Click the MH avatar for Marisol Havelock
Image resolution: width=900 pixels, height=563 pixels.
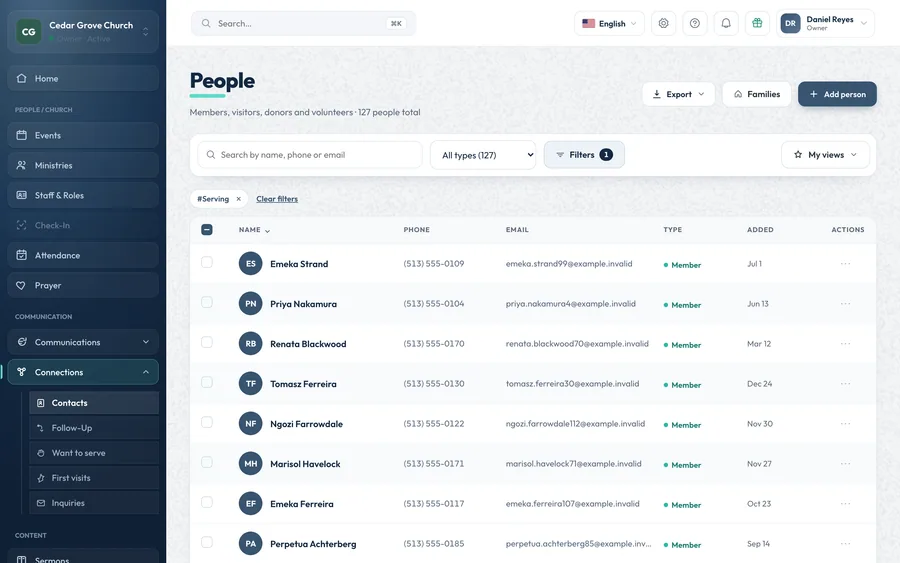coord(251,464)
